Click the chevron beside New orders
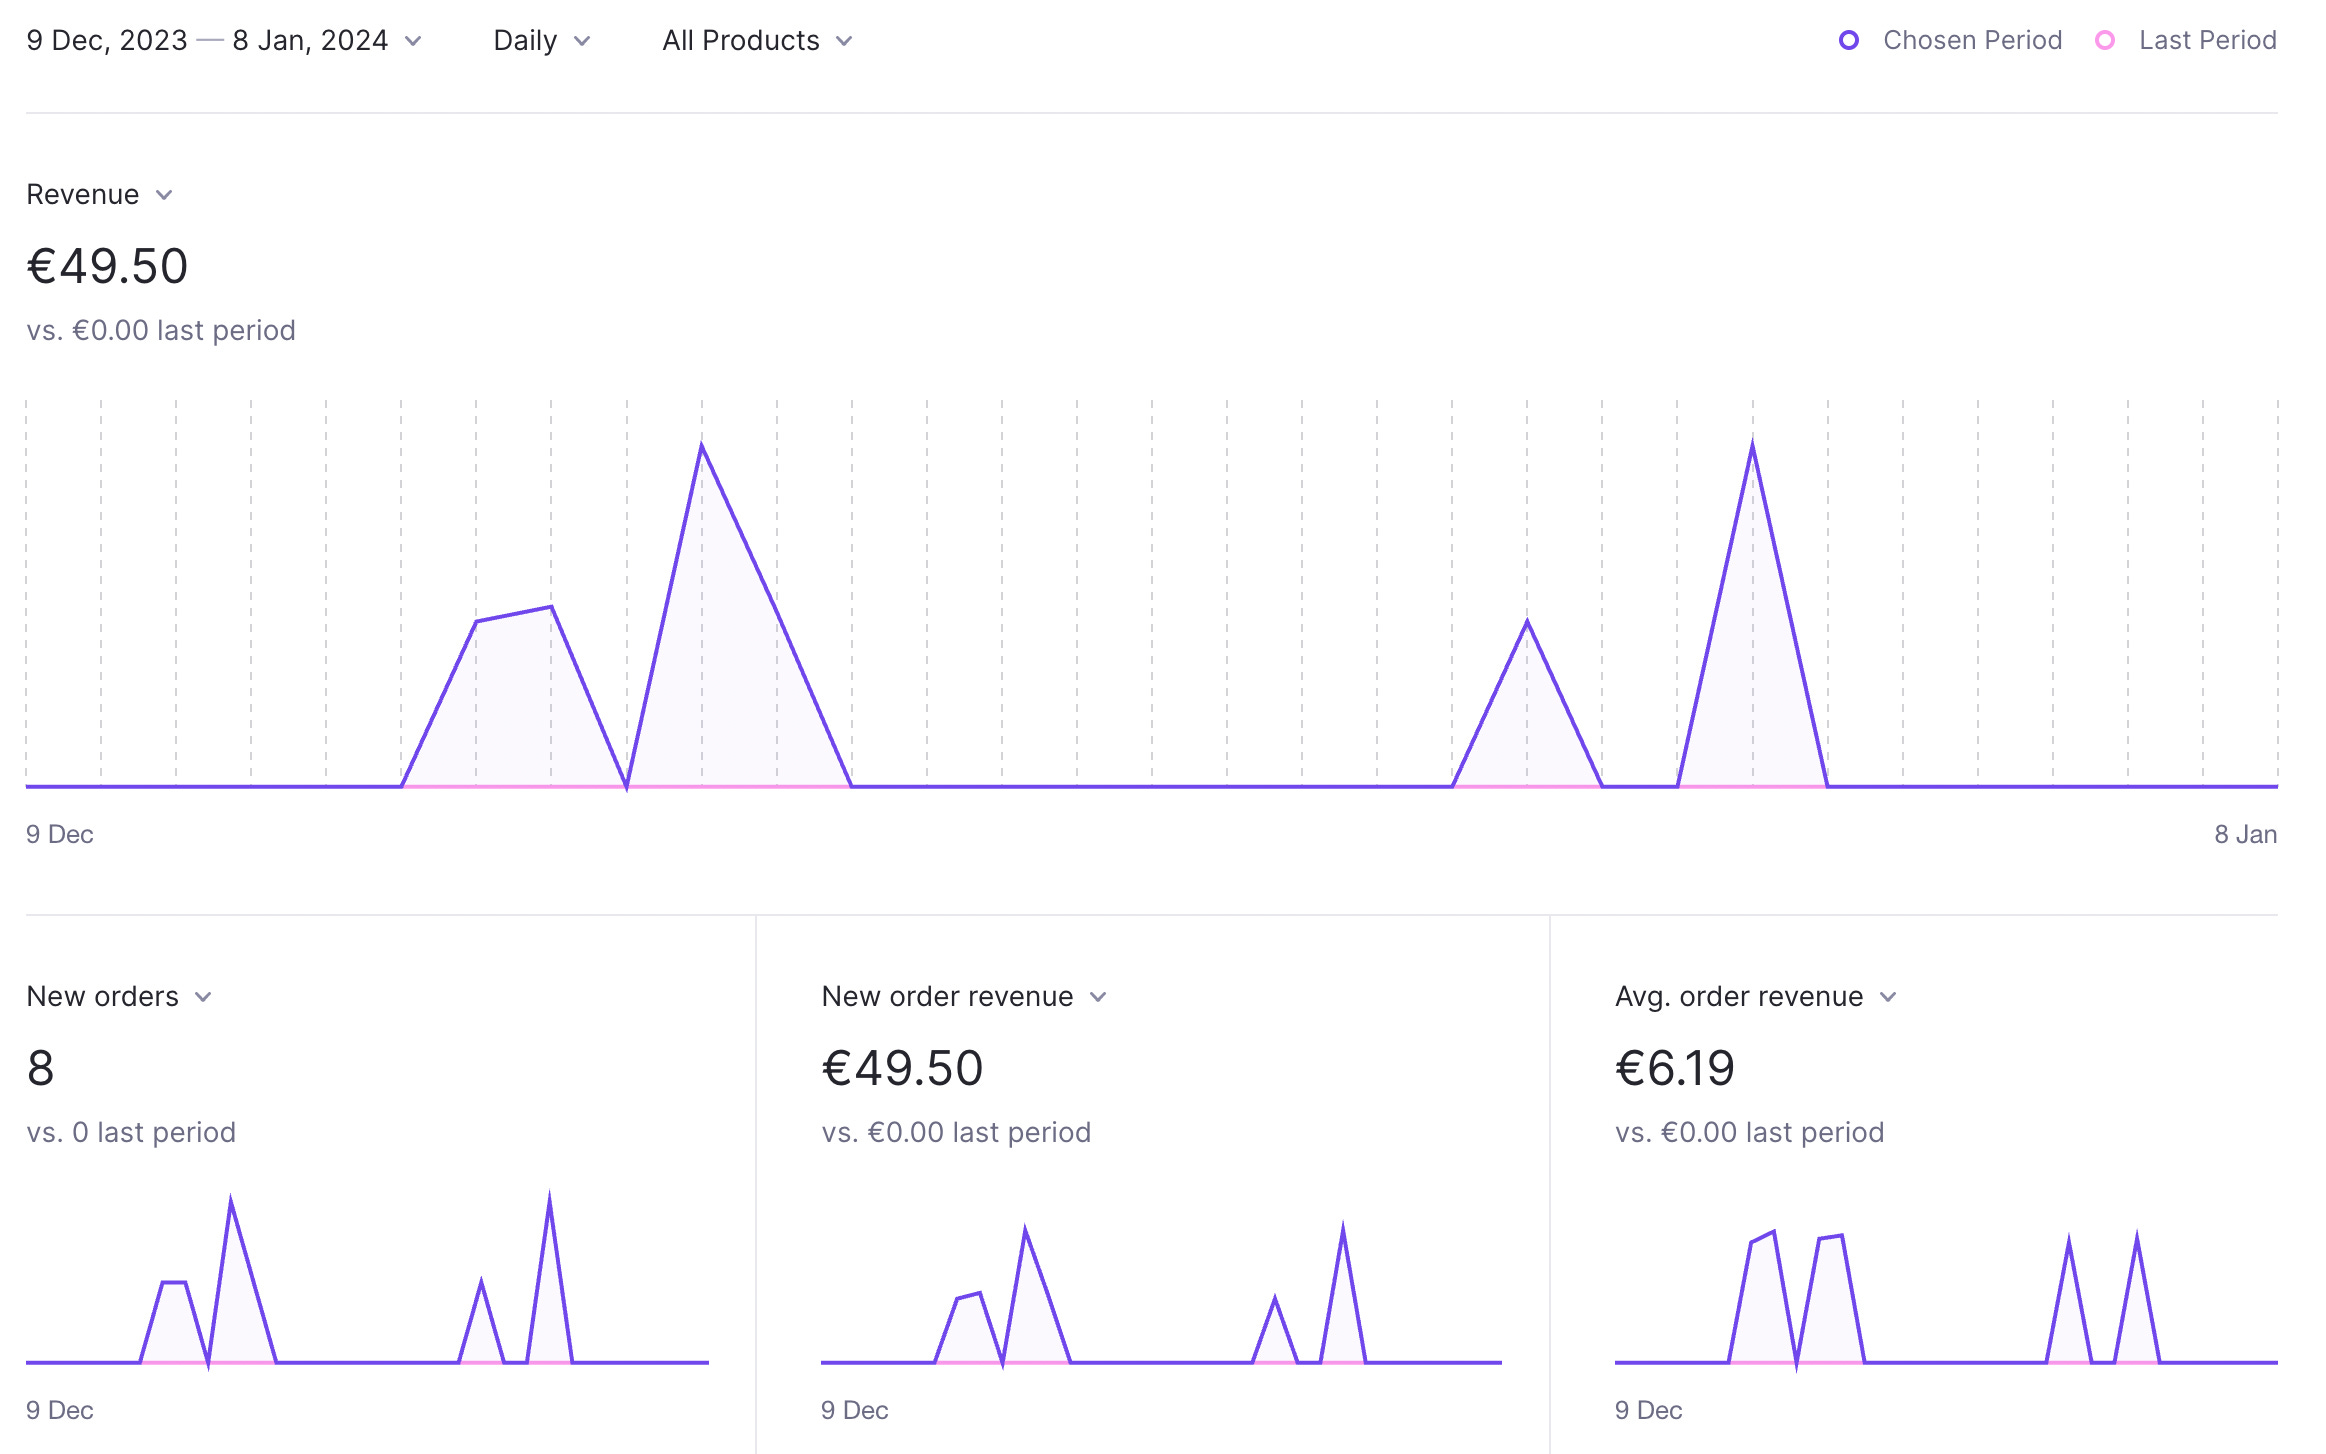 click(x=203, y=997)
